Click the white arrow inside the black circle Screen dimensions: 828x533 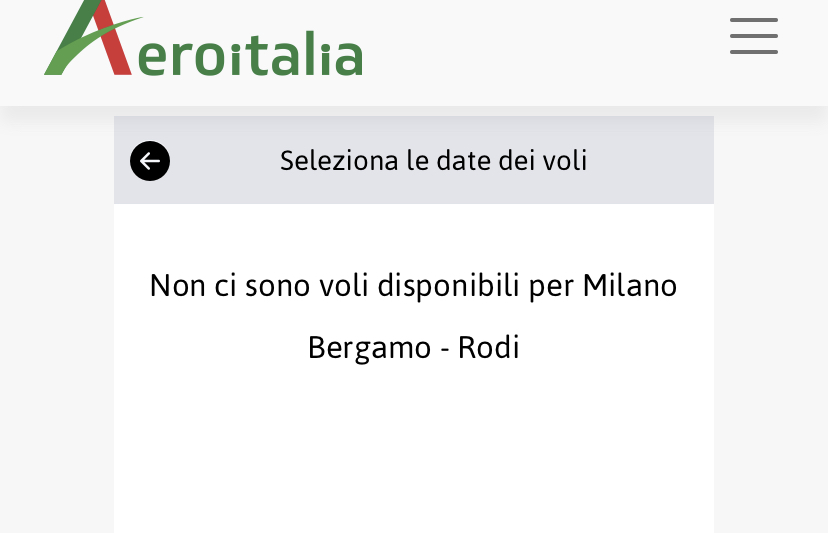(150, 161)
